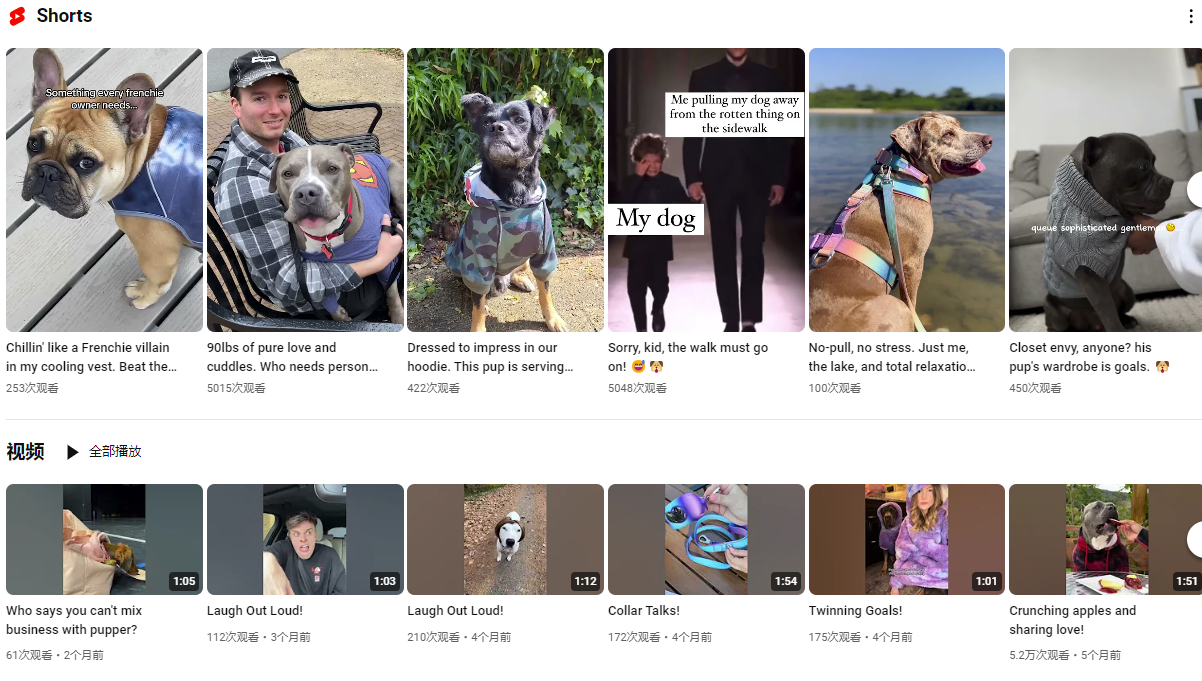Open the grey sweater dog Short

tap(1105, 190)
